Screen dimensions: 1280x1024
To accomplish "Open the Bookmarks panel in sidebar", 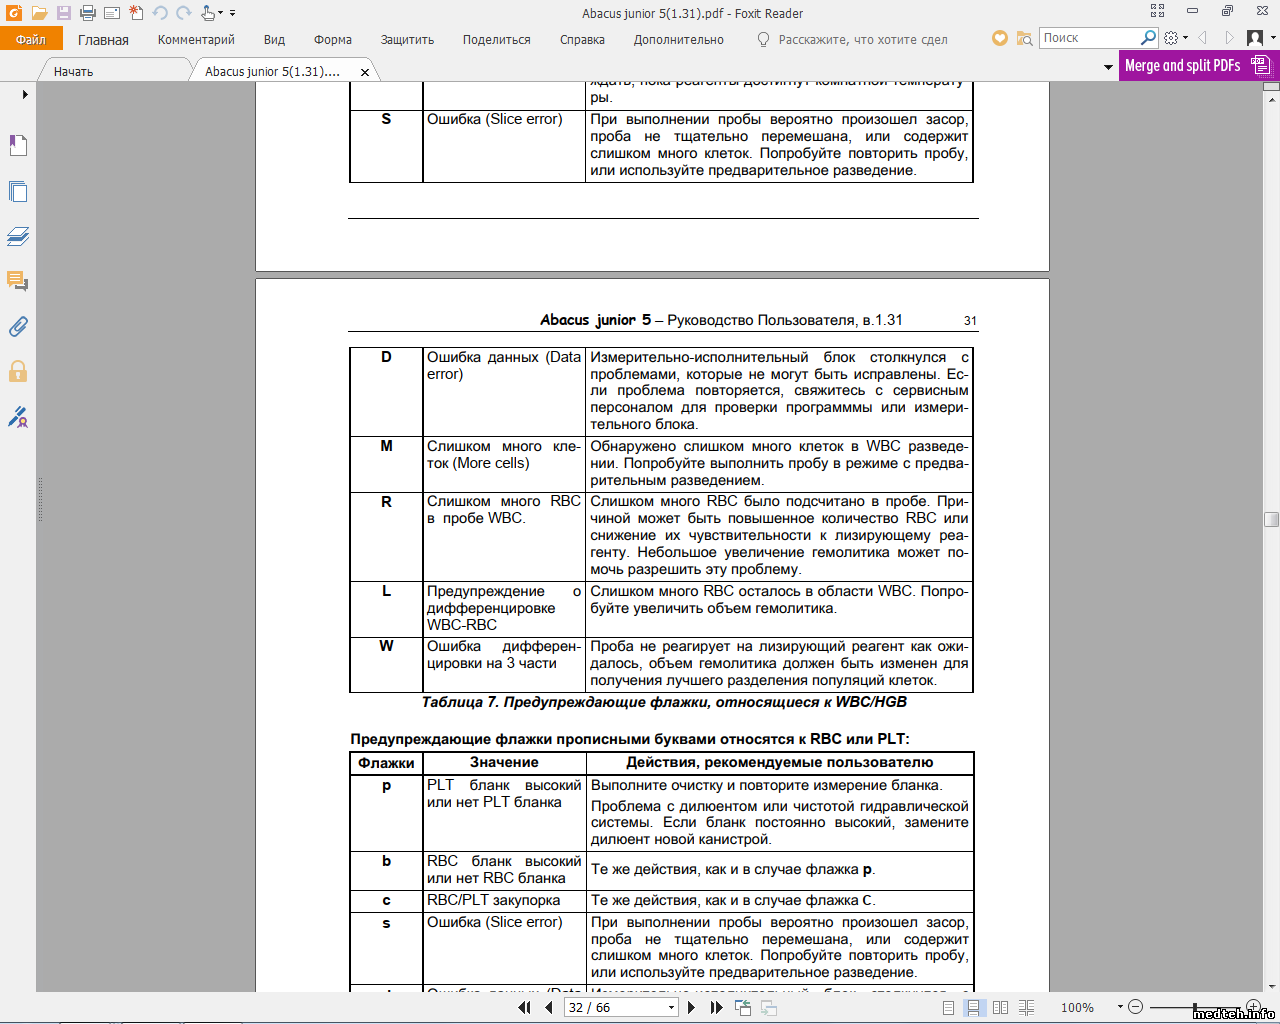I will [x=18, y=146].
